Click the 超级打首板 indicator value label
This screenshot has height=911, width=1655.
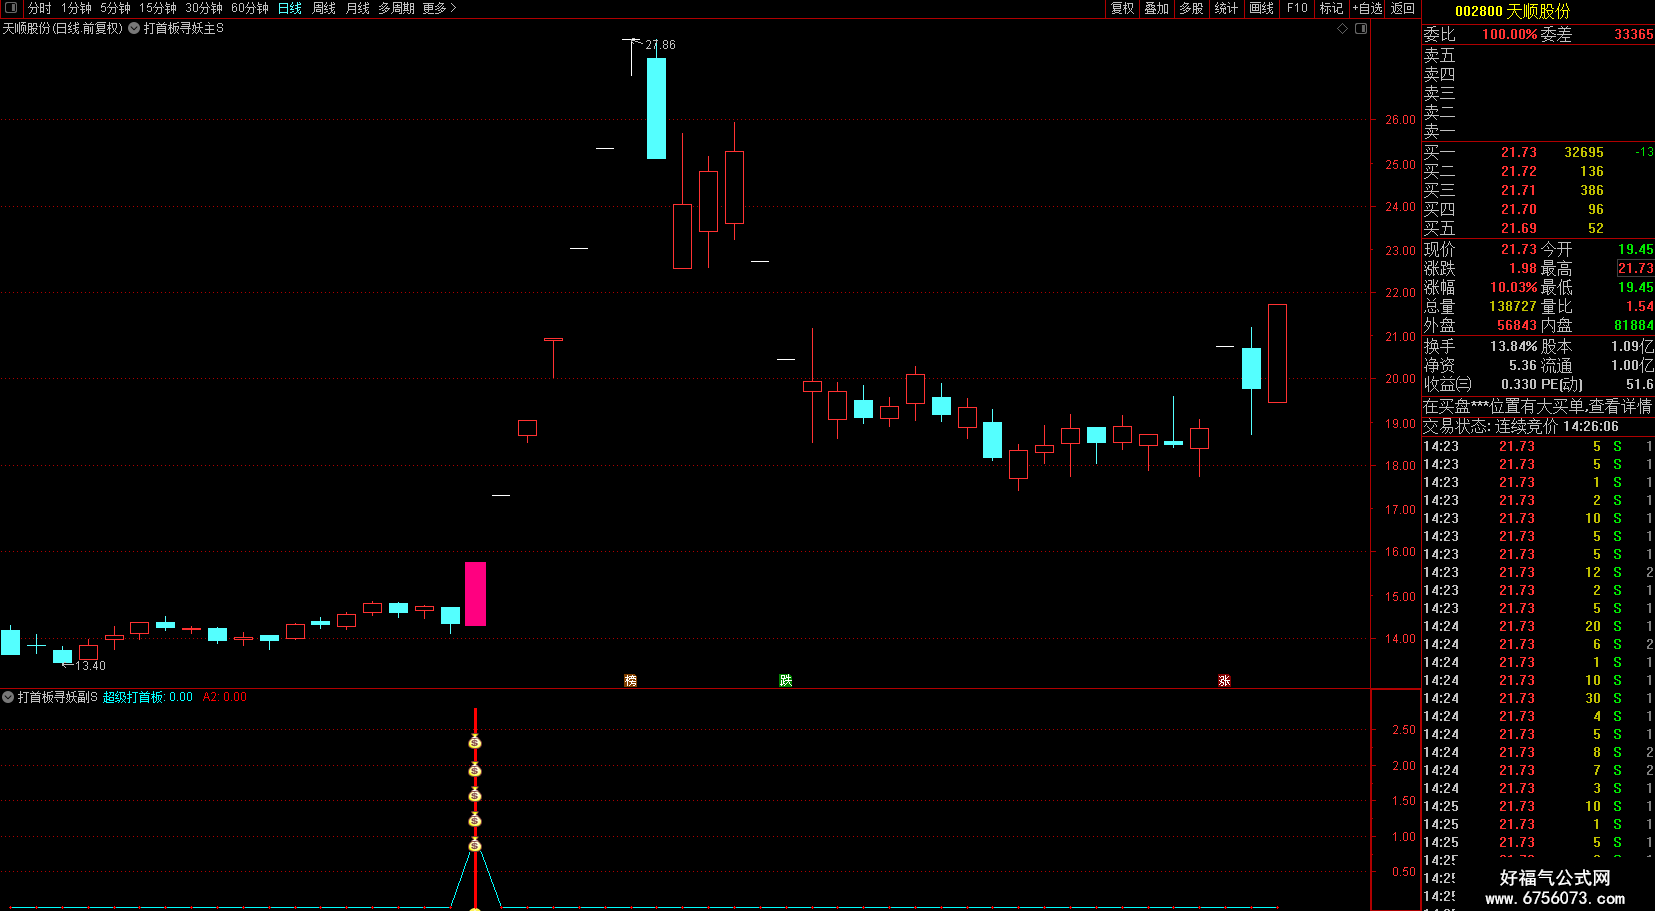click(x=147, y=697)
